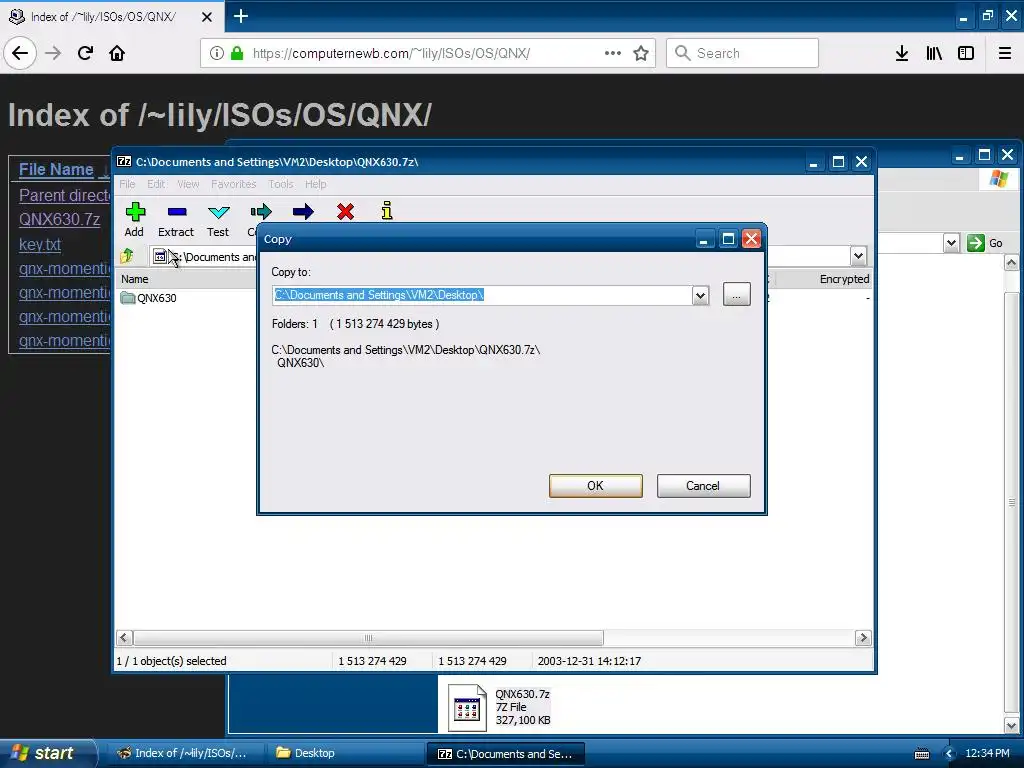Open the 7-Zip address bar dropdown
This screenshot has width=1024, height=768.
(x=858, y=256)
